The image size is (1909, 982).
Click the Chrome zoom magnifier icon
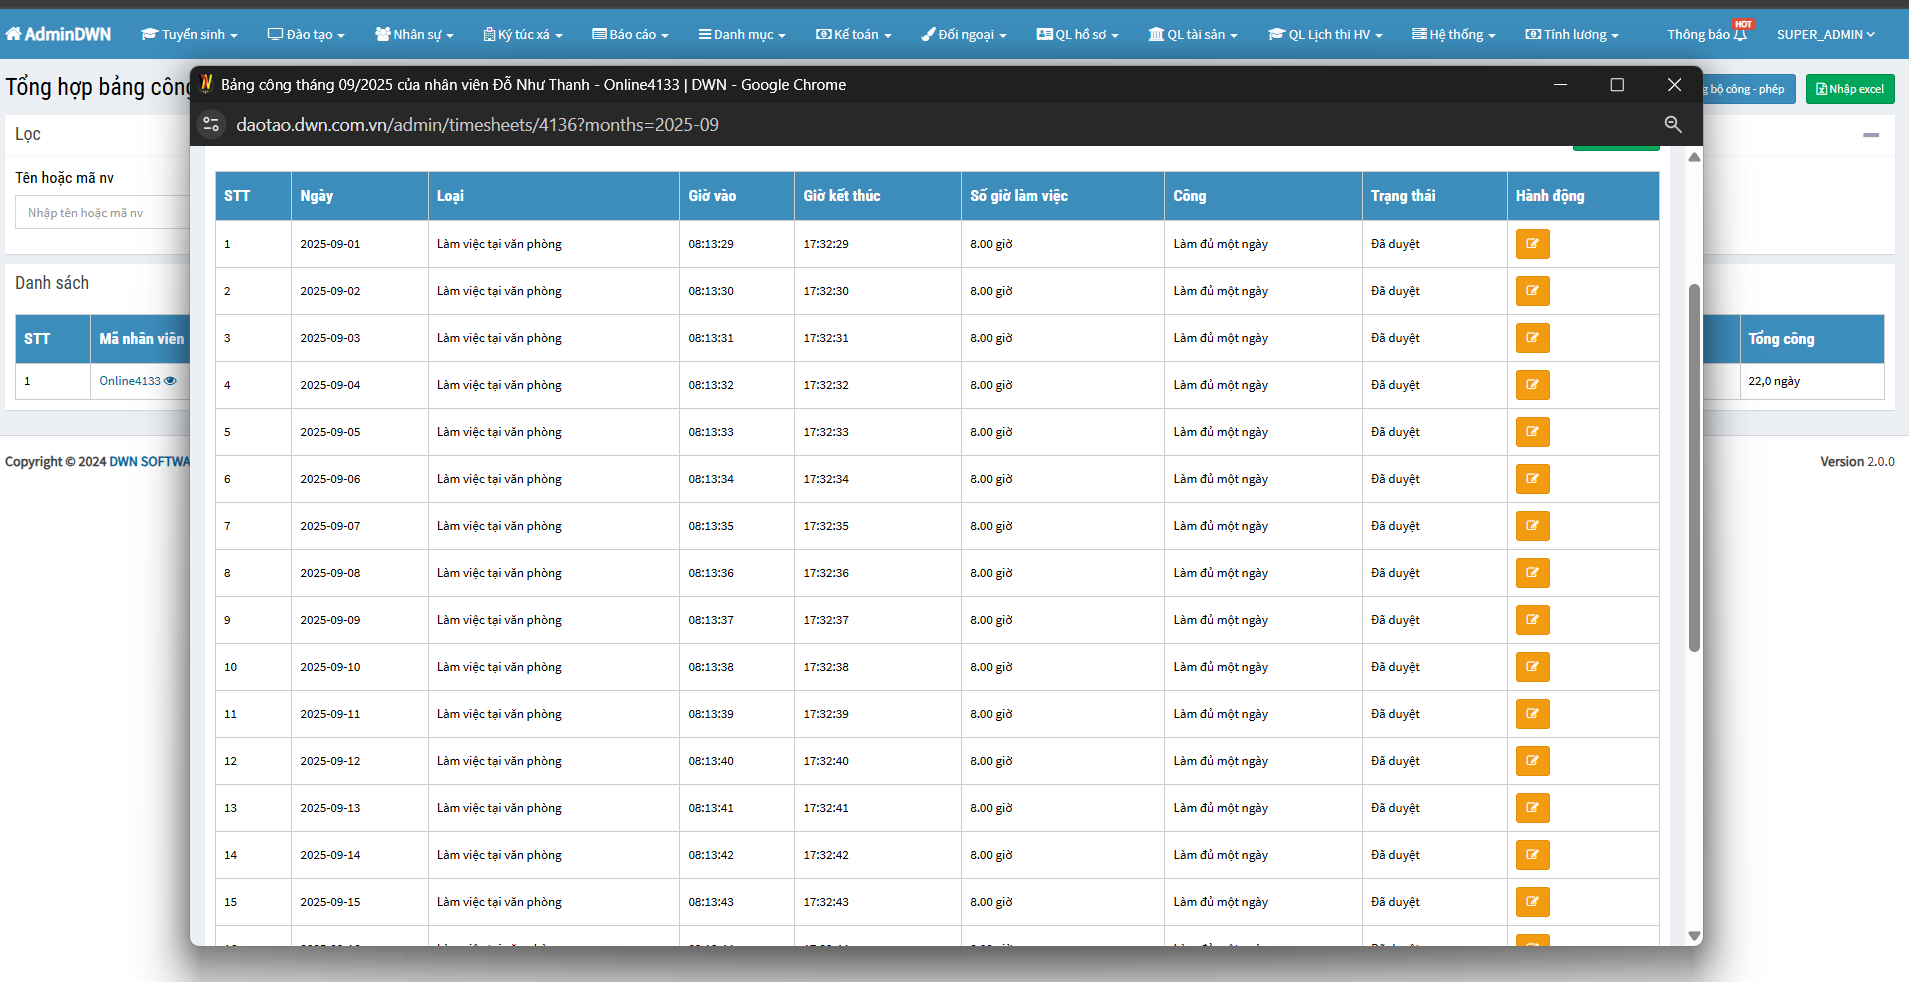click(1672, 124)
